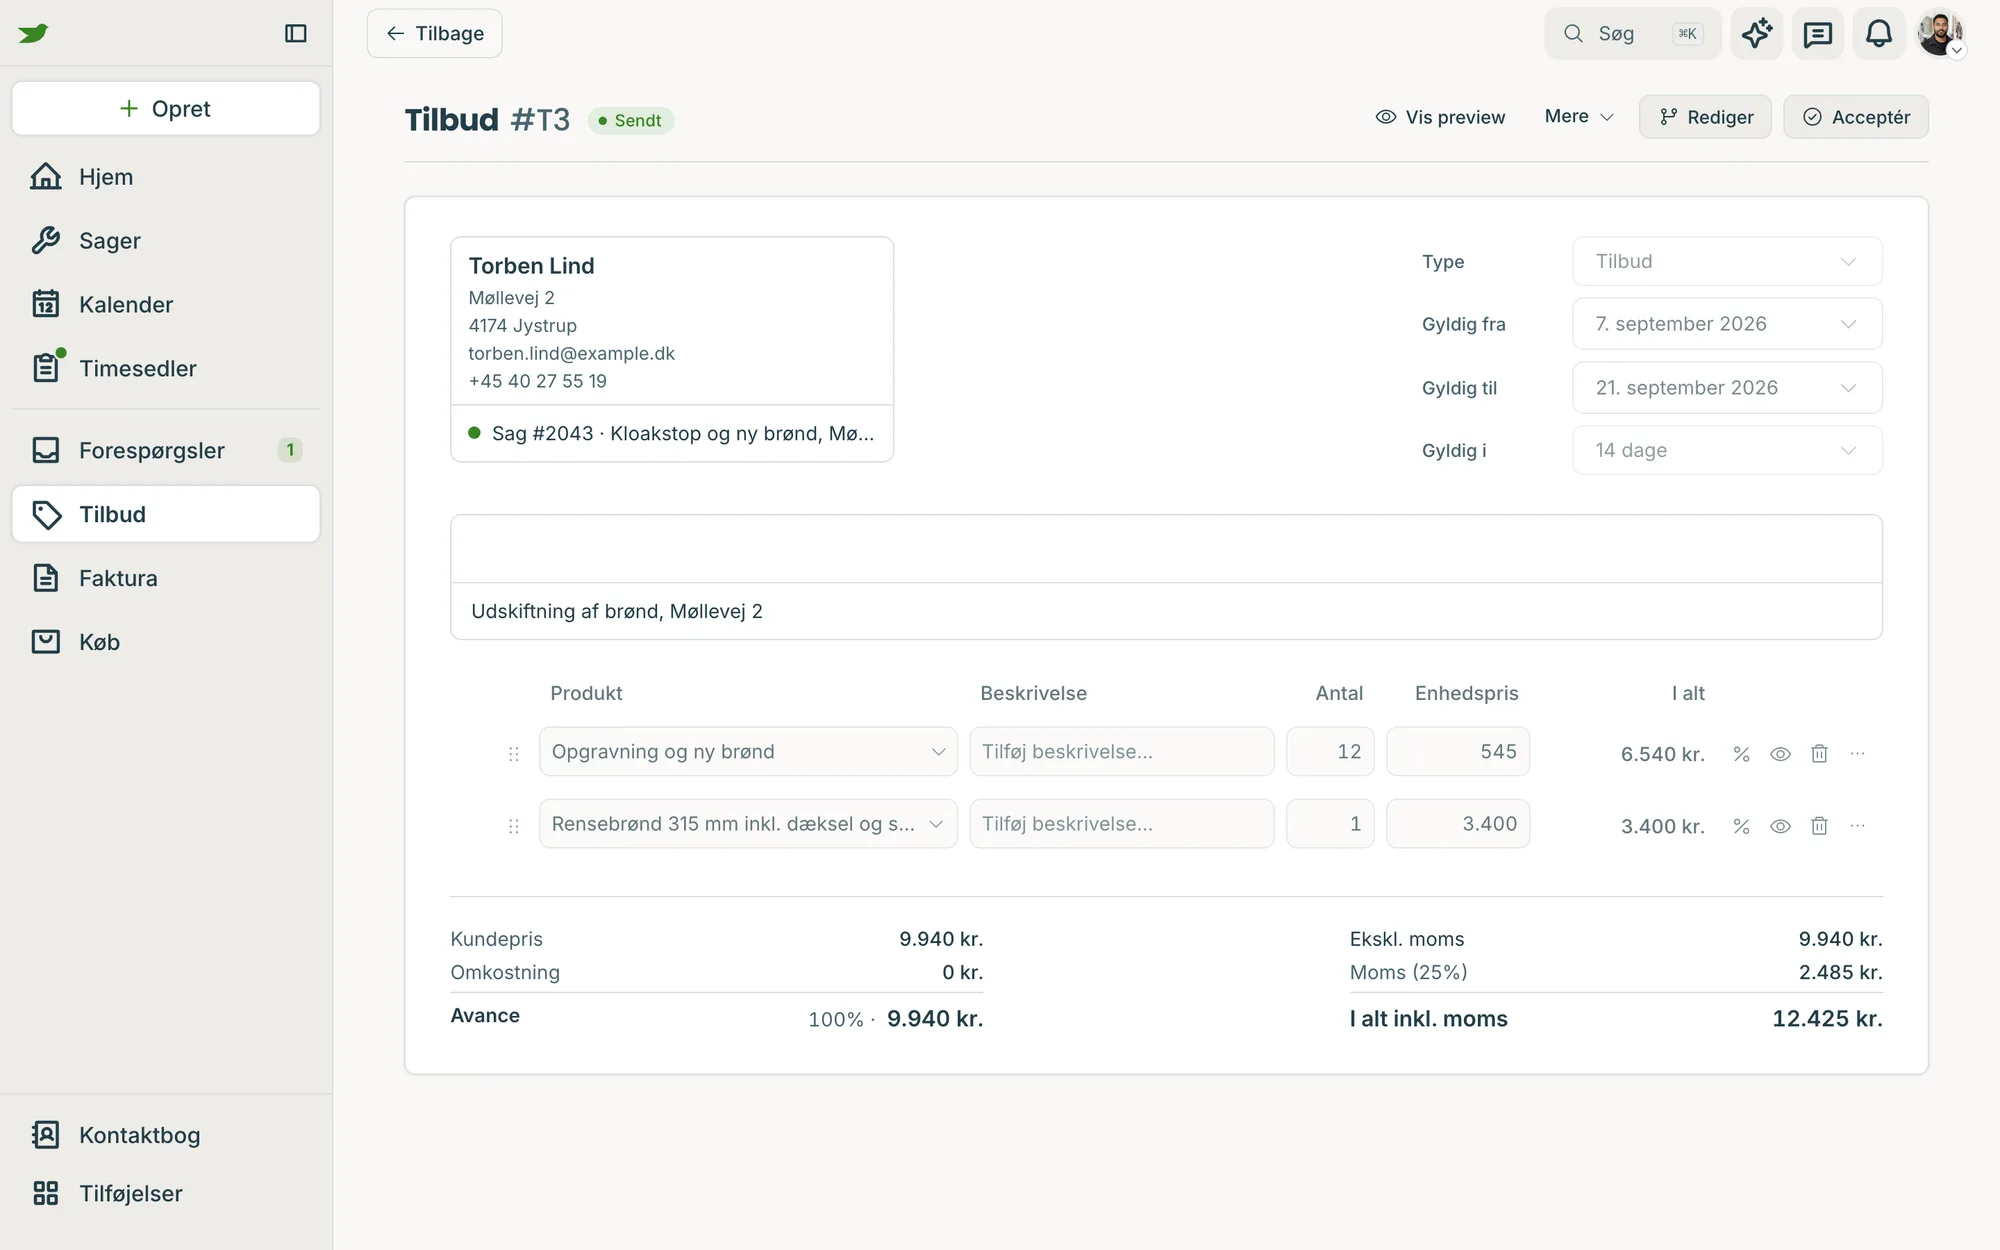Open Faktura in sidebar
Screen dimensions: 2000x1250
pos(166,578)
